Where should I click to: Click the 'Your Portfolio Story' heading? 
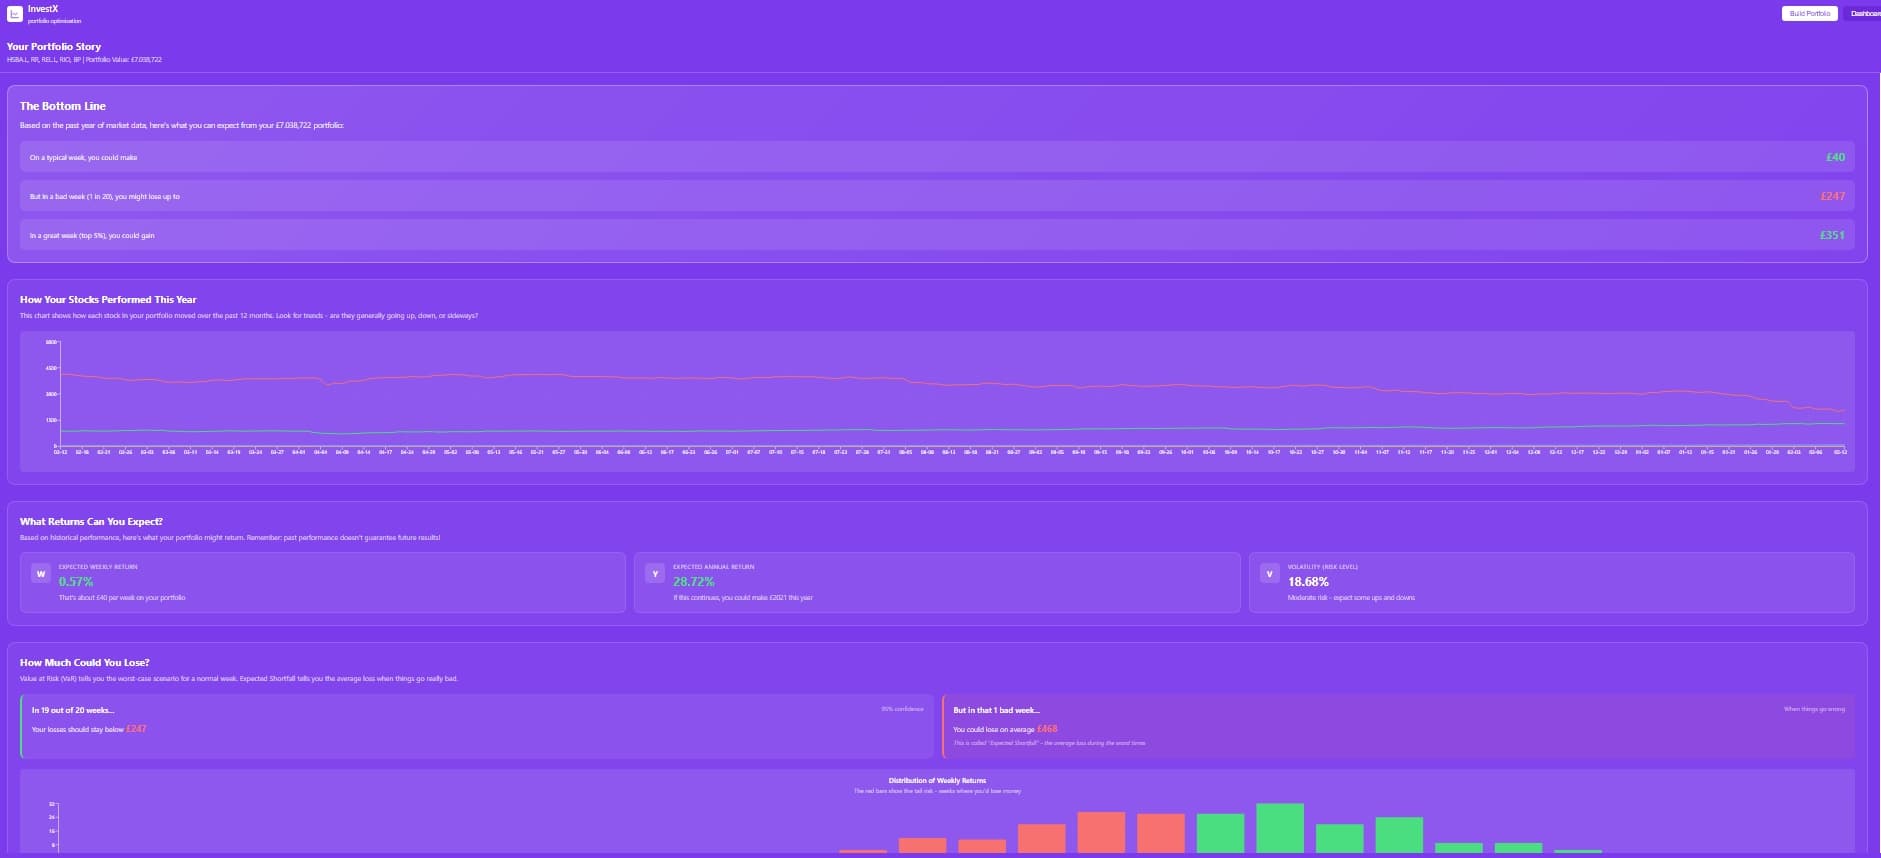[54, 47]
